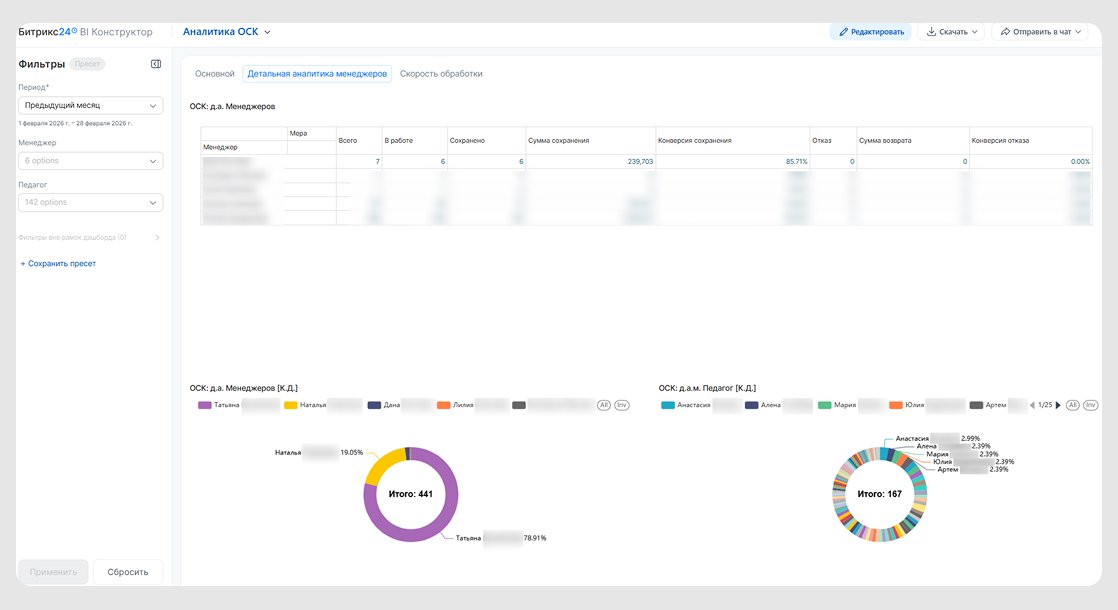This screenshot has width=1118, height=610.
Task: Click the Редактировать button
Action: [870, 32]
